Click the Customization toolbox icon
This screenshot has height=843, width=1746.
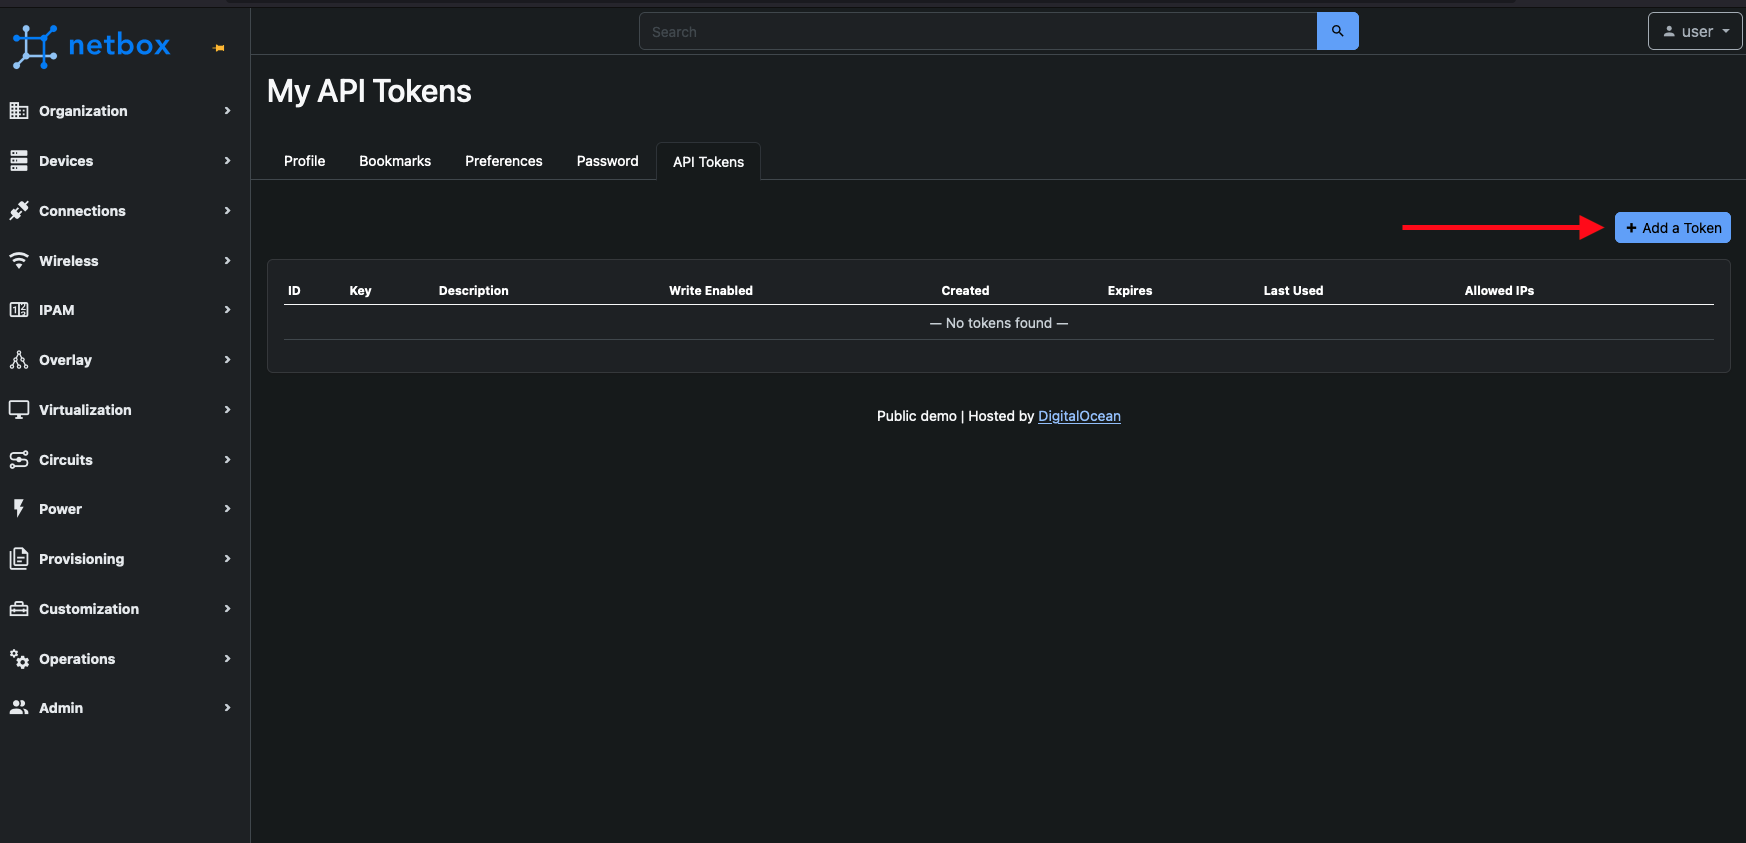(19, 609)
